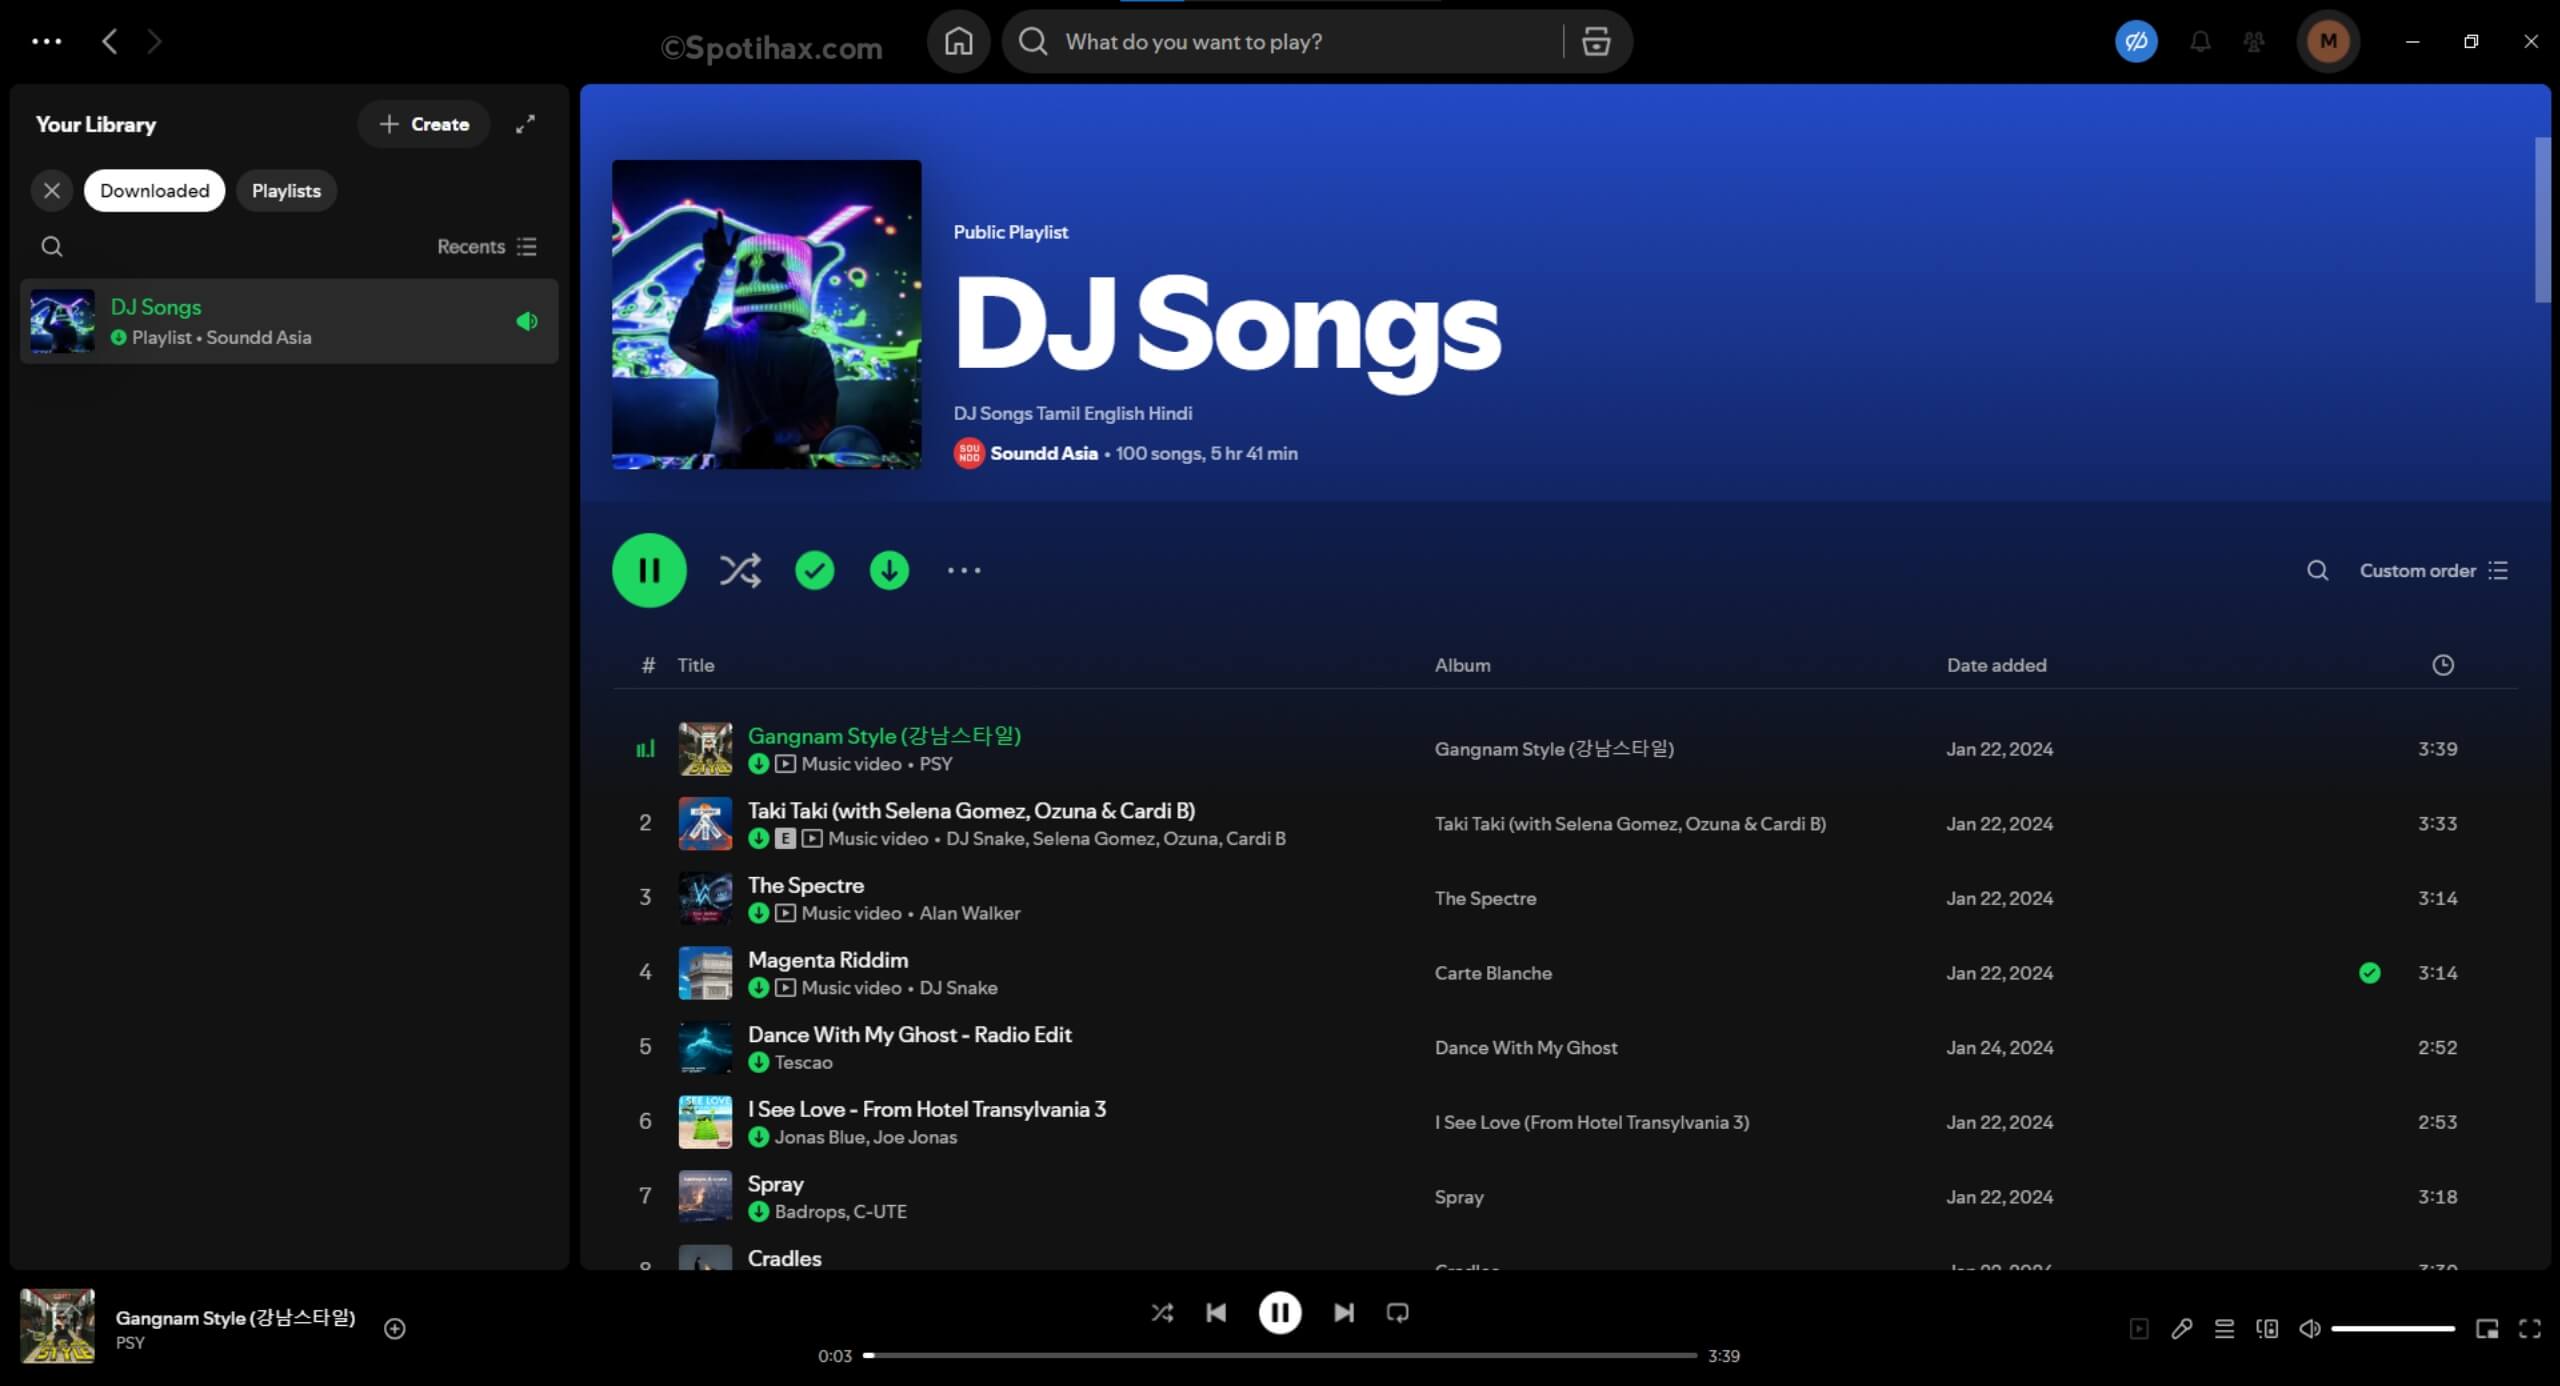Screen dimensions: 2560x1386
Task: Sort by Title column header
Action: click(696, 665)
